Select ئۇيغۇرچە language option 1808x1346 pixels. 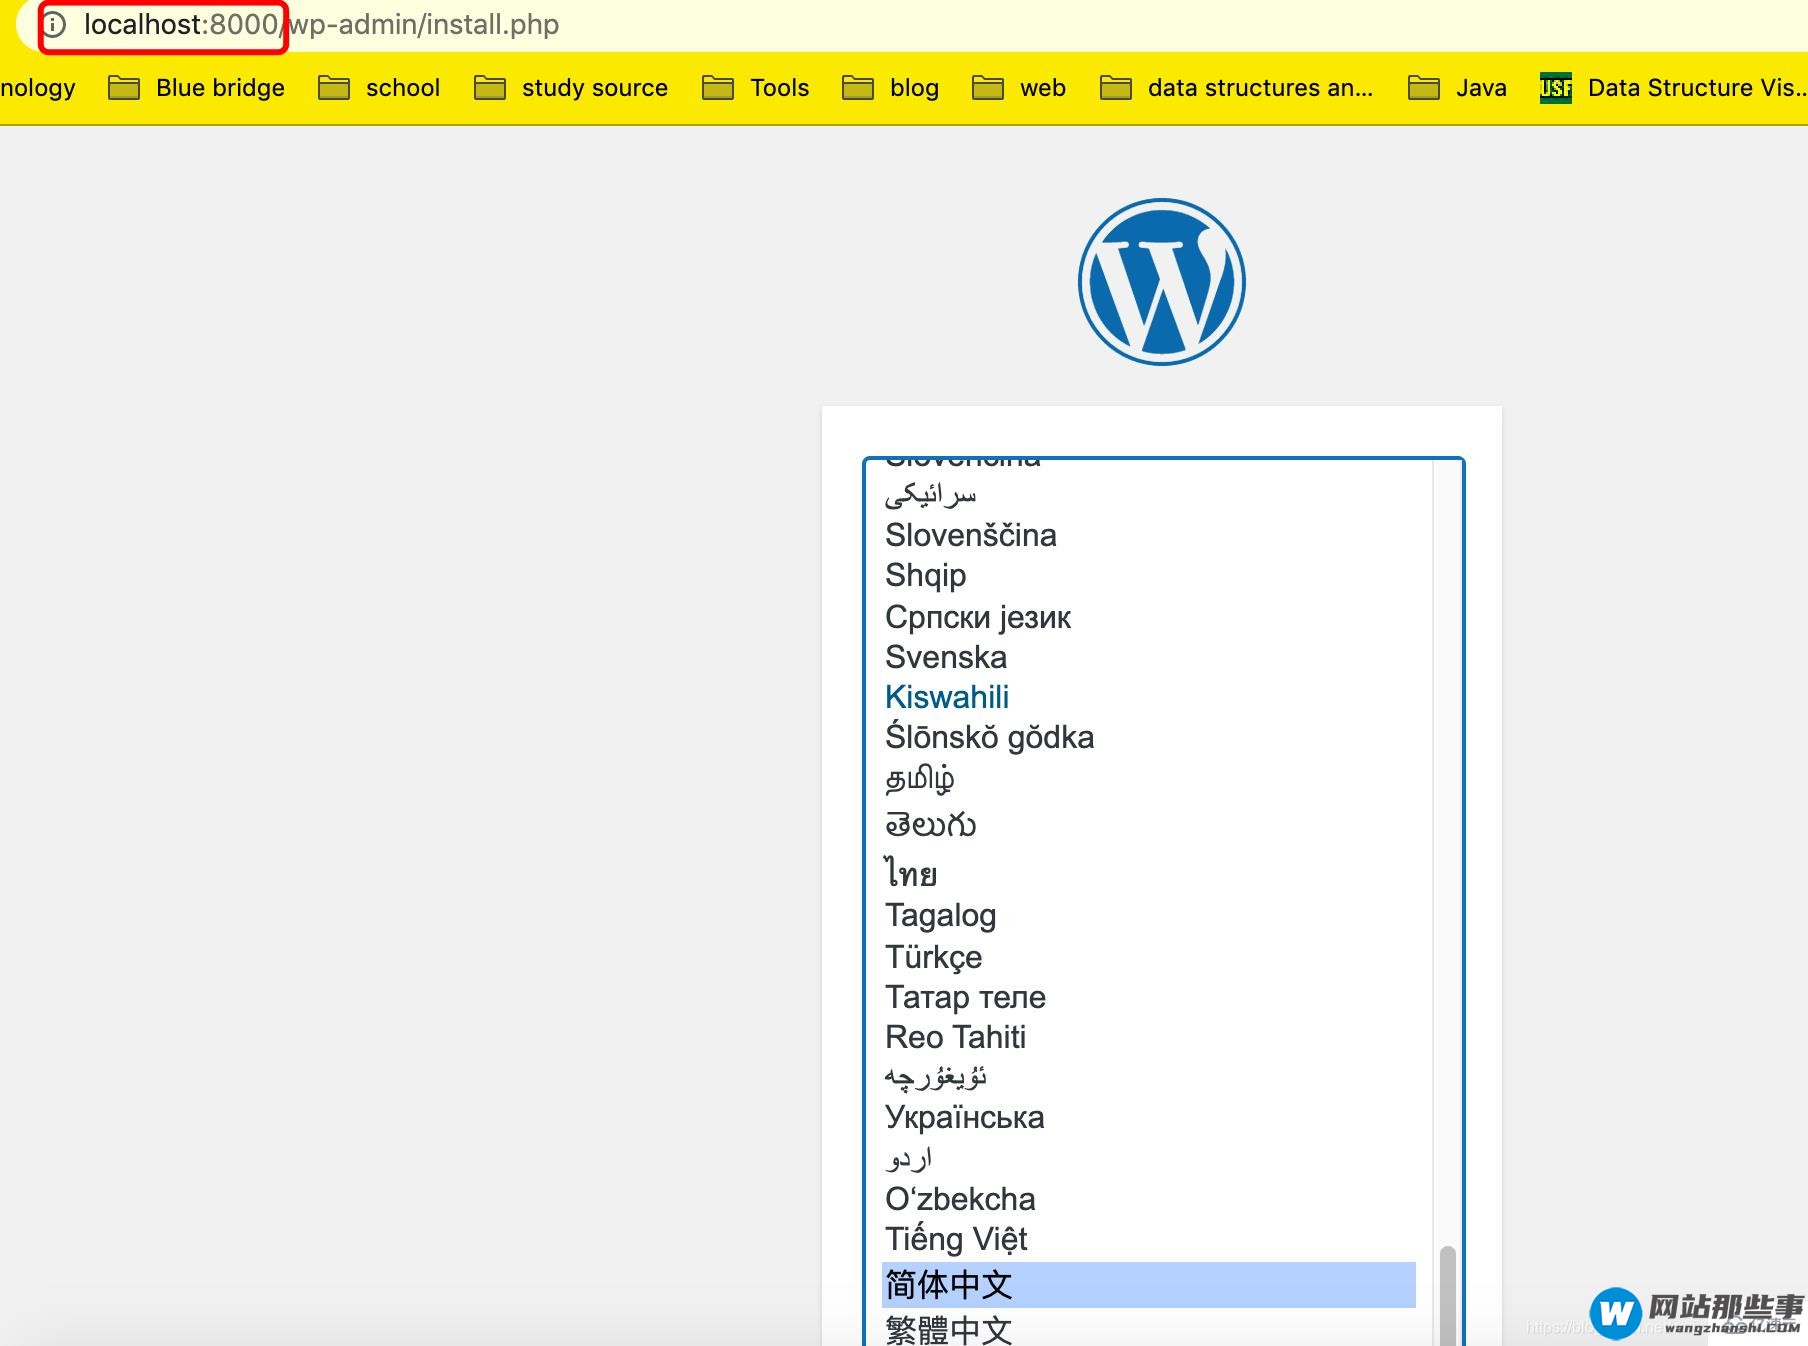pos(1148,1077)
